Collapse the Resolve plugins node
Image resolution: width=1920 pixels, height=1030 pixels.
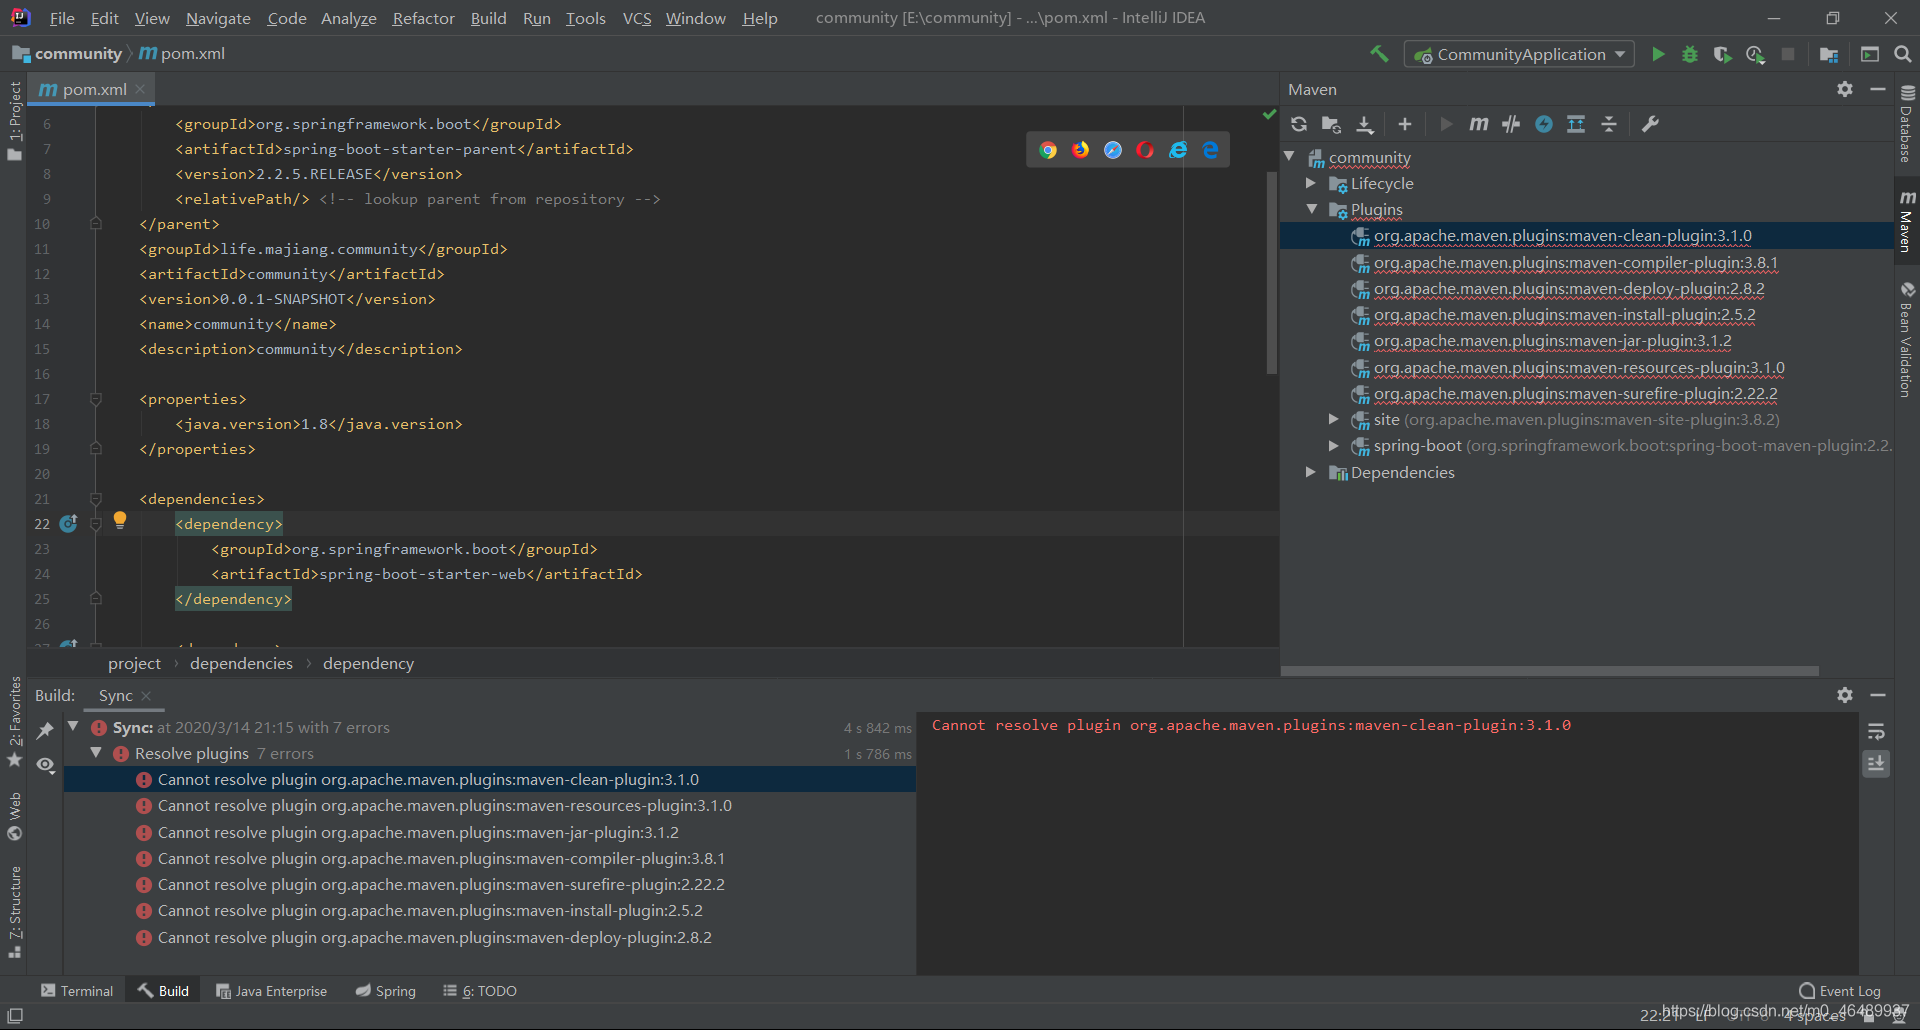coord(96,753)
